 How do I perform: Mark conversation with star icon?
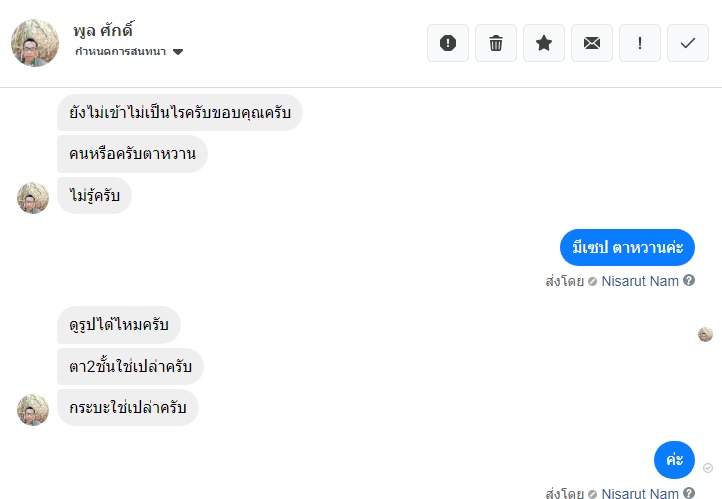pyautogui.click(x=544, y=43)
